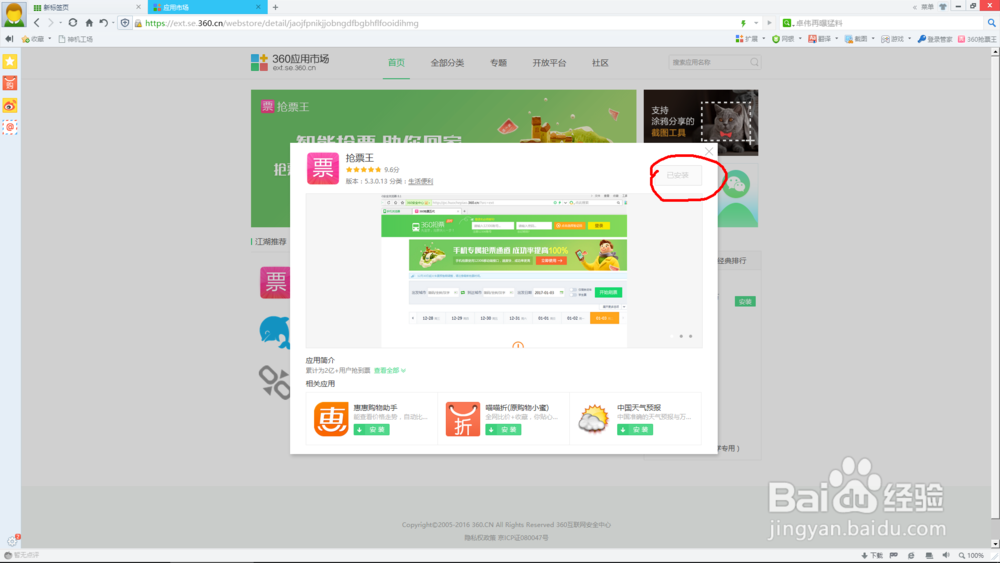Open the settings gear at sidebar bottom
The width and height of the screenshot is (1000, 563).
12,541
